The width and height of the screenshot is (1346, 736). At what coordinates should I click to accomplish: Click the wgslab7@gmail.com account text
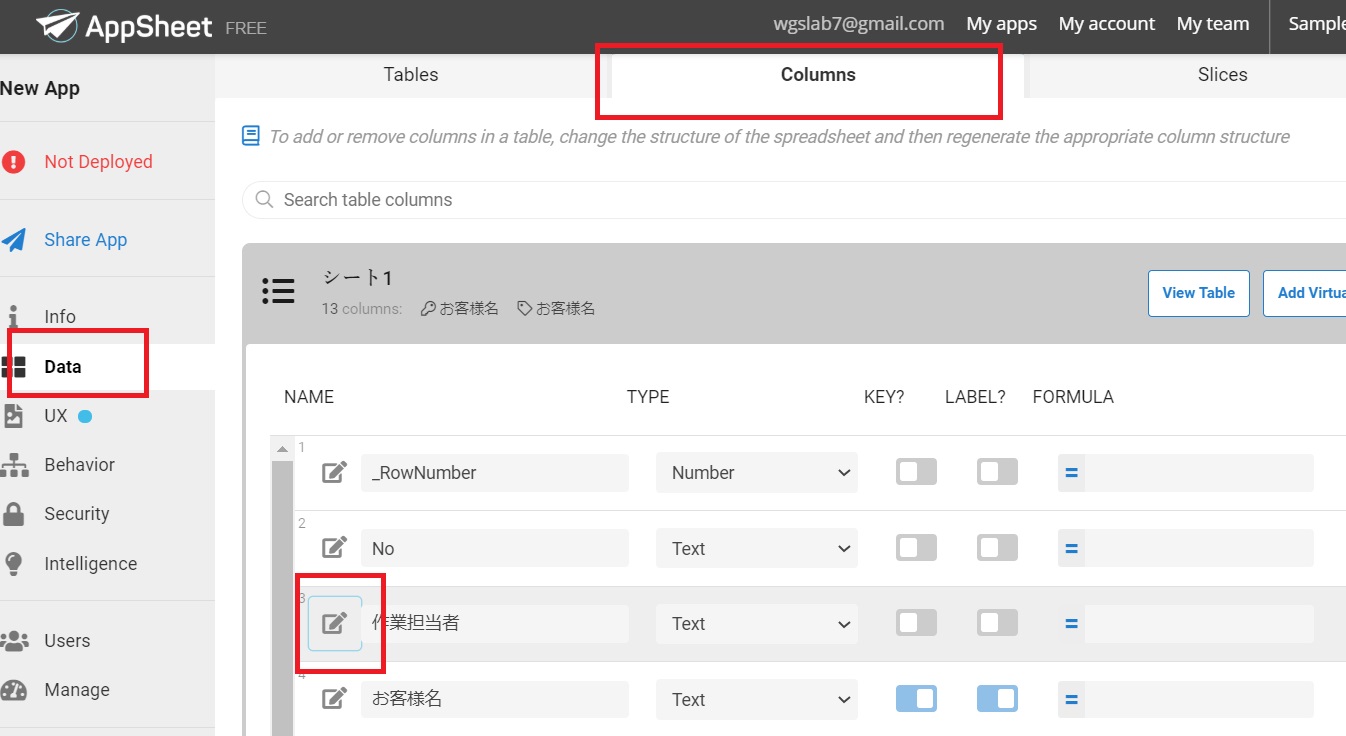click(x=859, y=24)
